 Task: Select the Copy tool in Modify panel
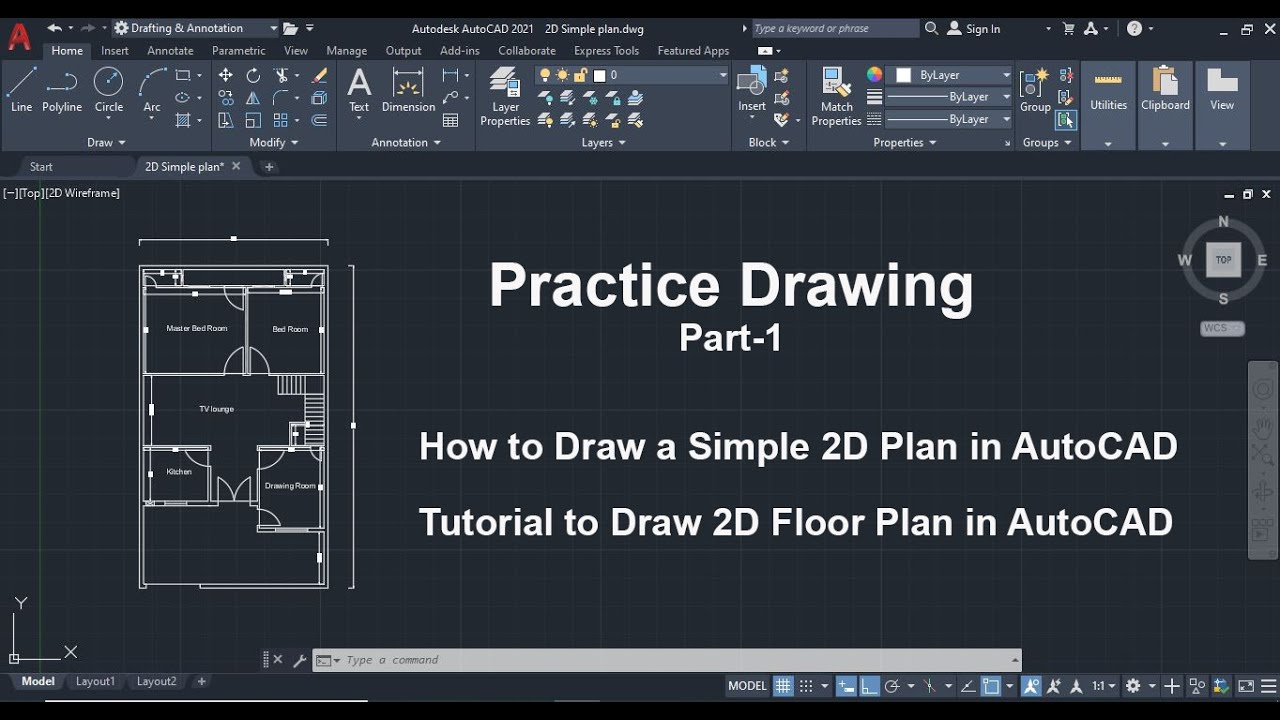pyautogui.click(x=226, y=98)
